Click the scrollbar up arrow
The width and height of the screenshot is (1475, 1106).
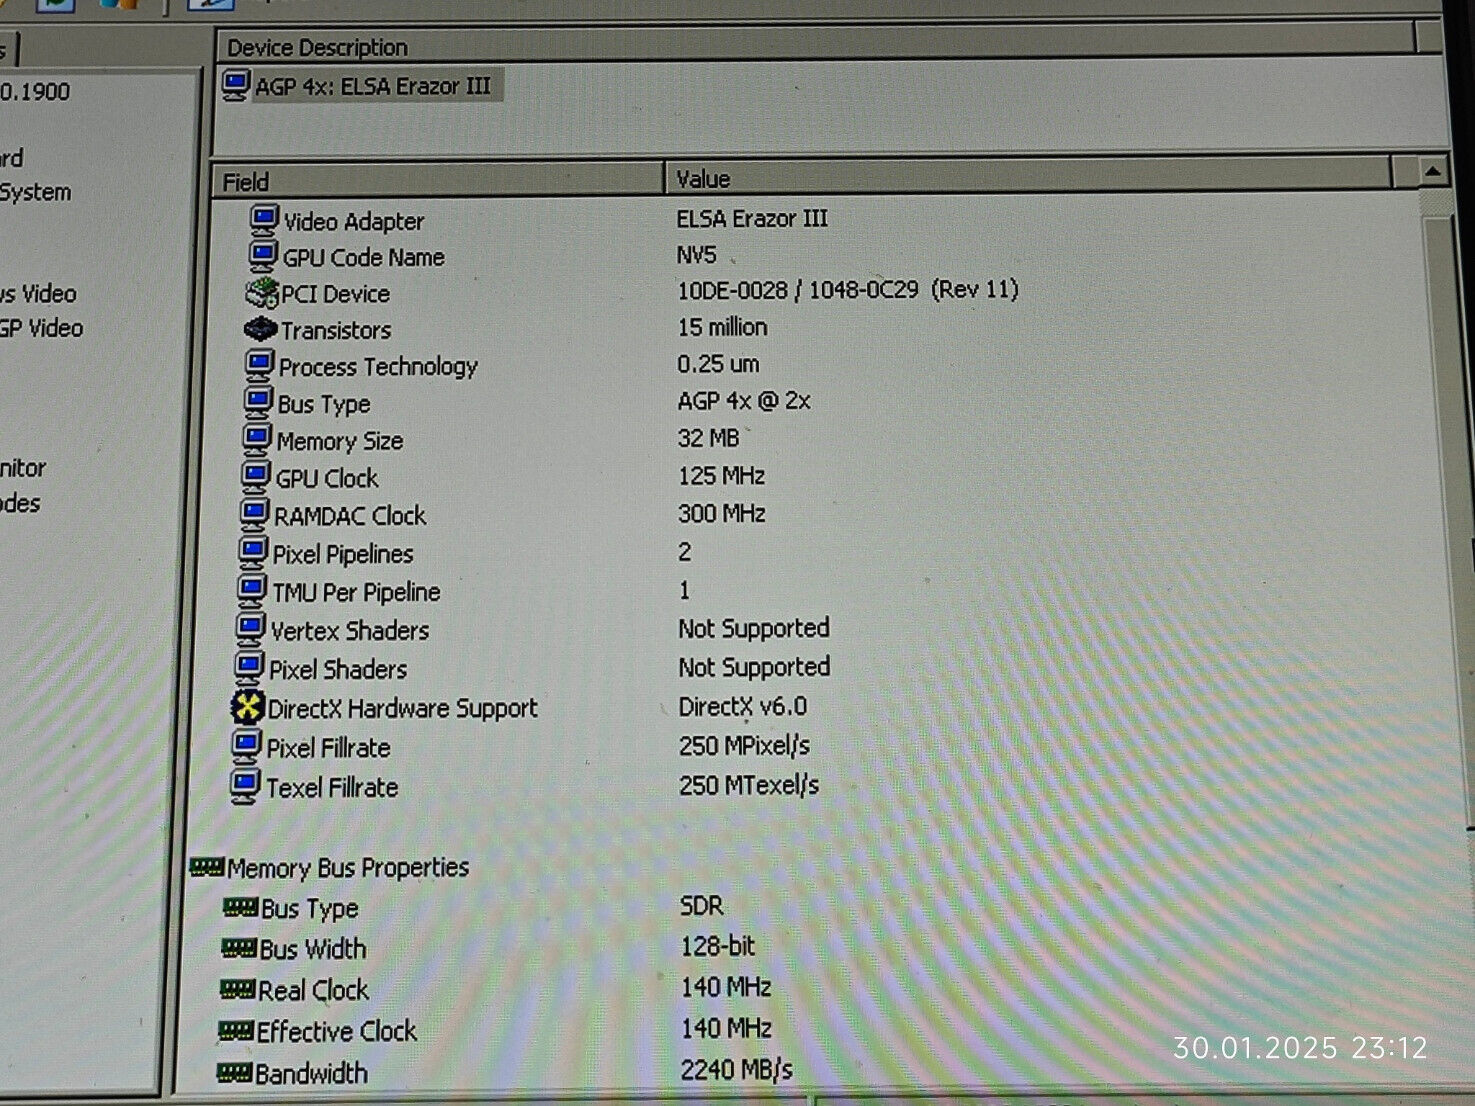(x=1433, y=172)
